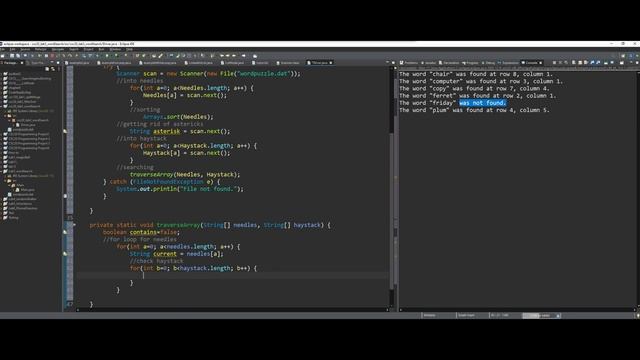Image resolution: width=640 pixels, height=360 pixels.
Task: Open Package Explorer view menu icon
Action: tap(58, 69)
